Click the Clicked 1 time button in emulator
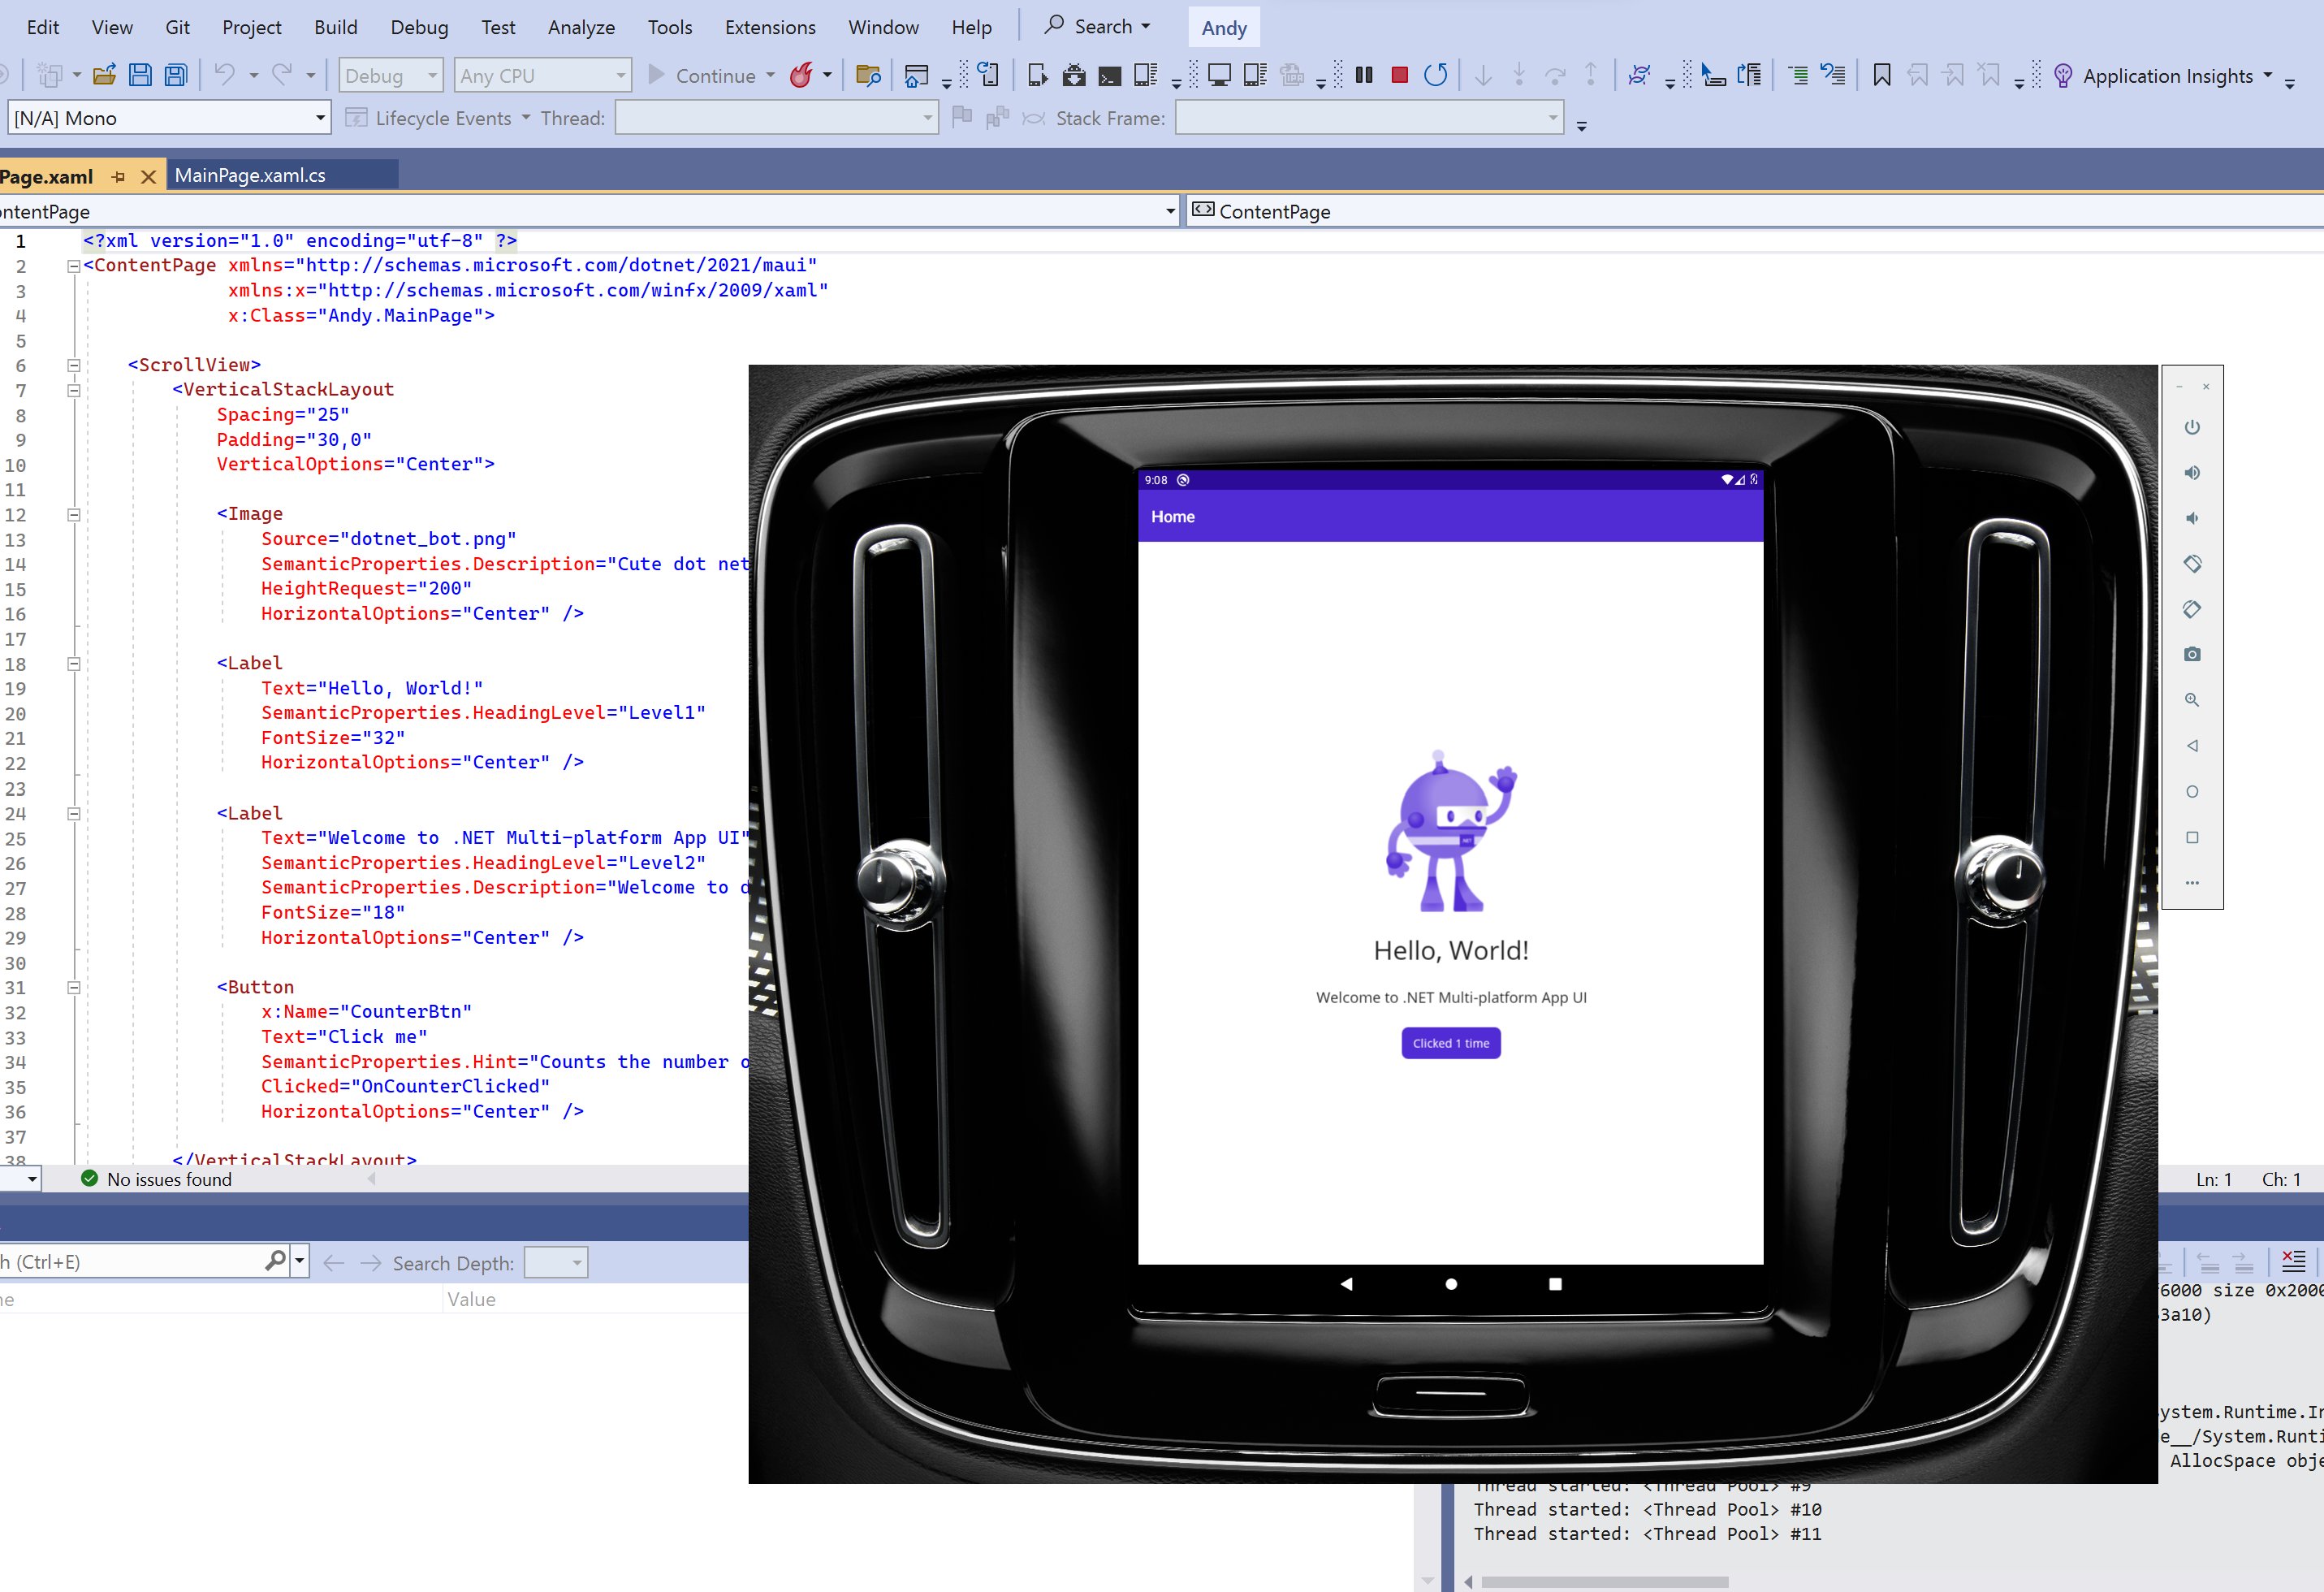The width and height of the screenshot is (2324, 1592). (x=1451, y=1043)
